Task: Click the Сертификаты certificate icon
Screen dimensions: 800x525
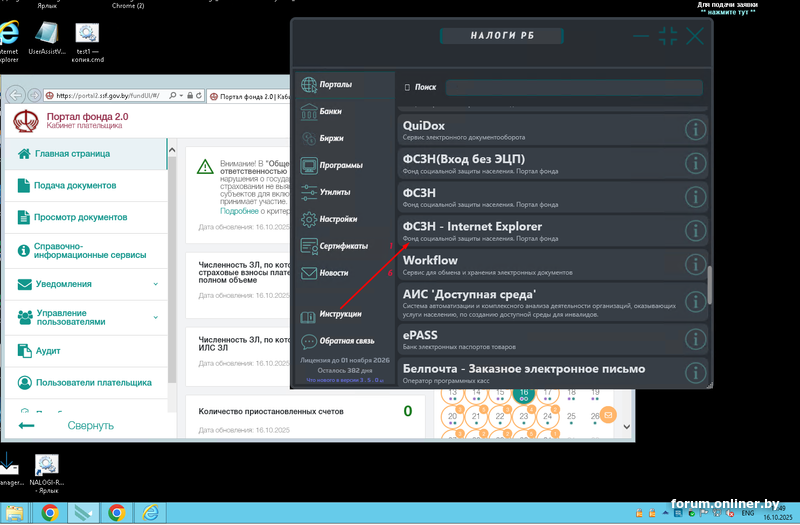Action: [309, 246]
